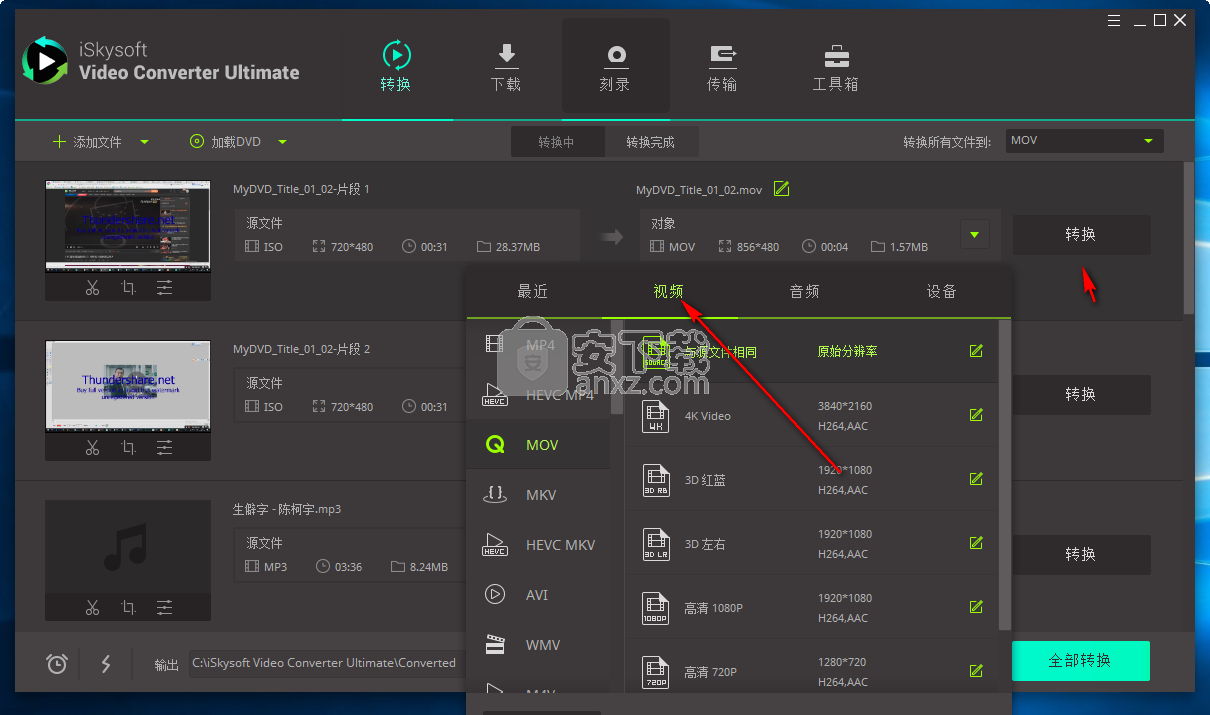Click the output path field
This screenshot has height=715, width=1210.
pyautogui.click(x=328, y=663)
